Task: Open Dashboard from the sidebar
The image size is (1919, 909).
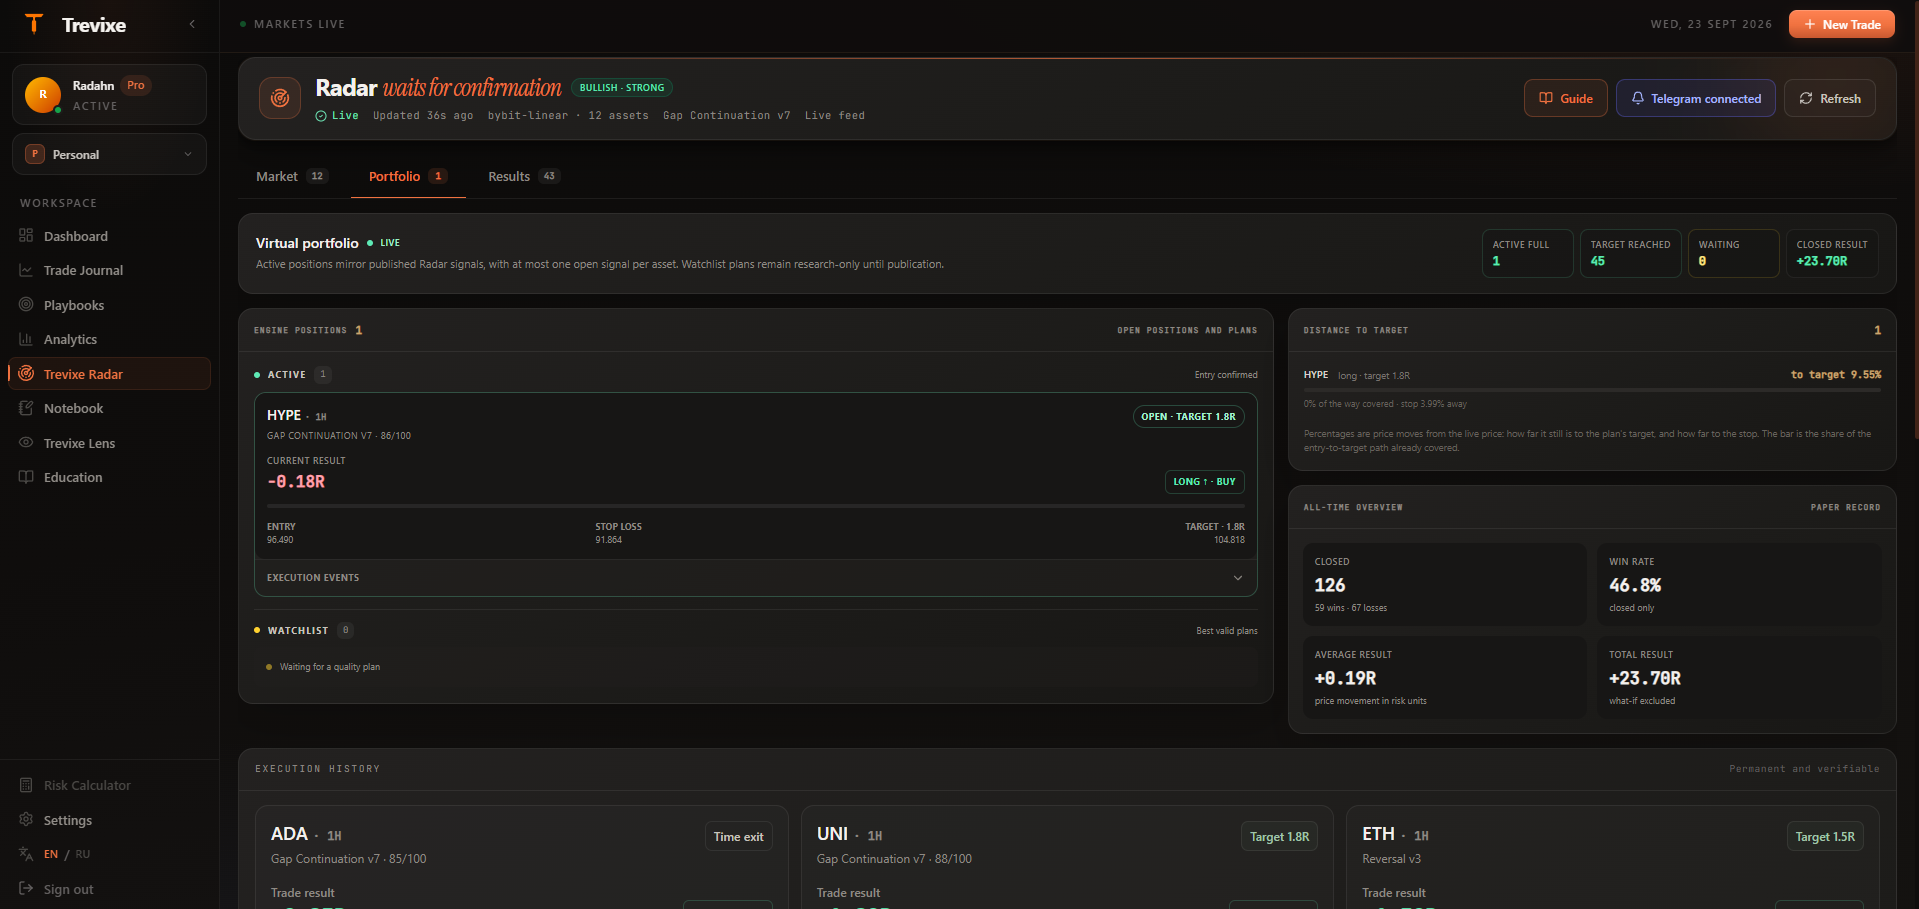Action: click(x=110, y=236)
